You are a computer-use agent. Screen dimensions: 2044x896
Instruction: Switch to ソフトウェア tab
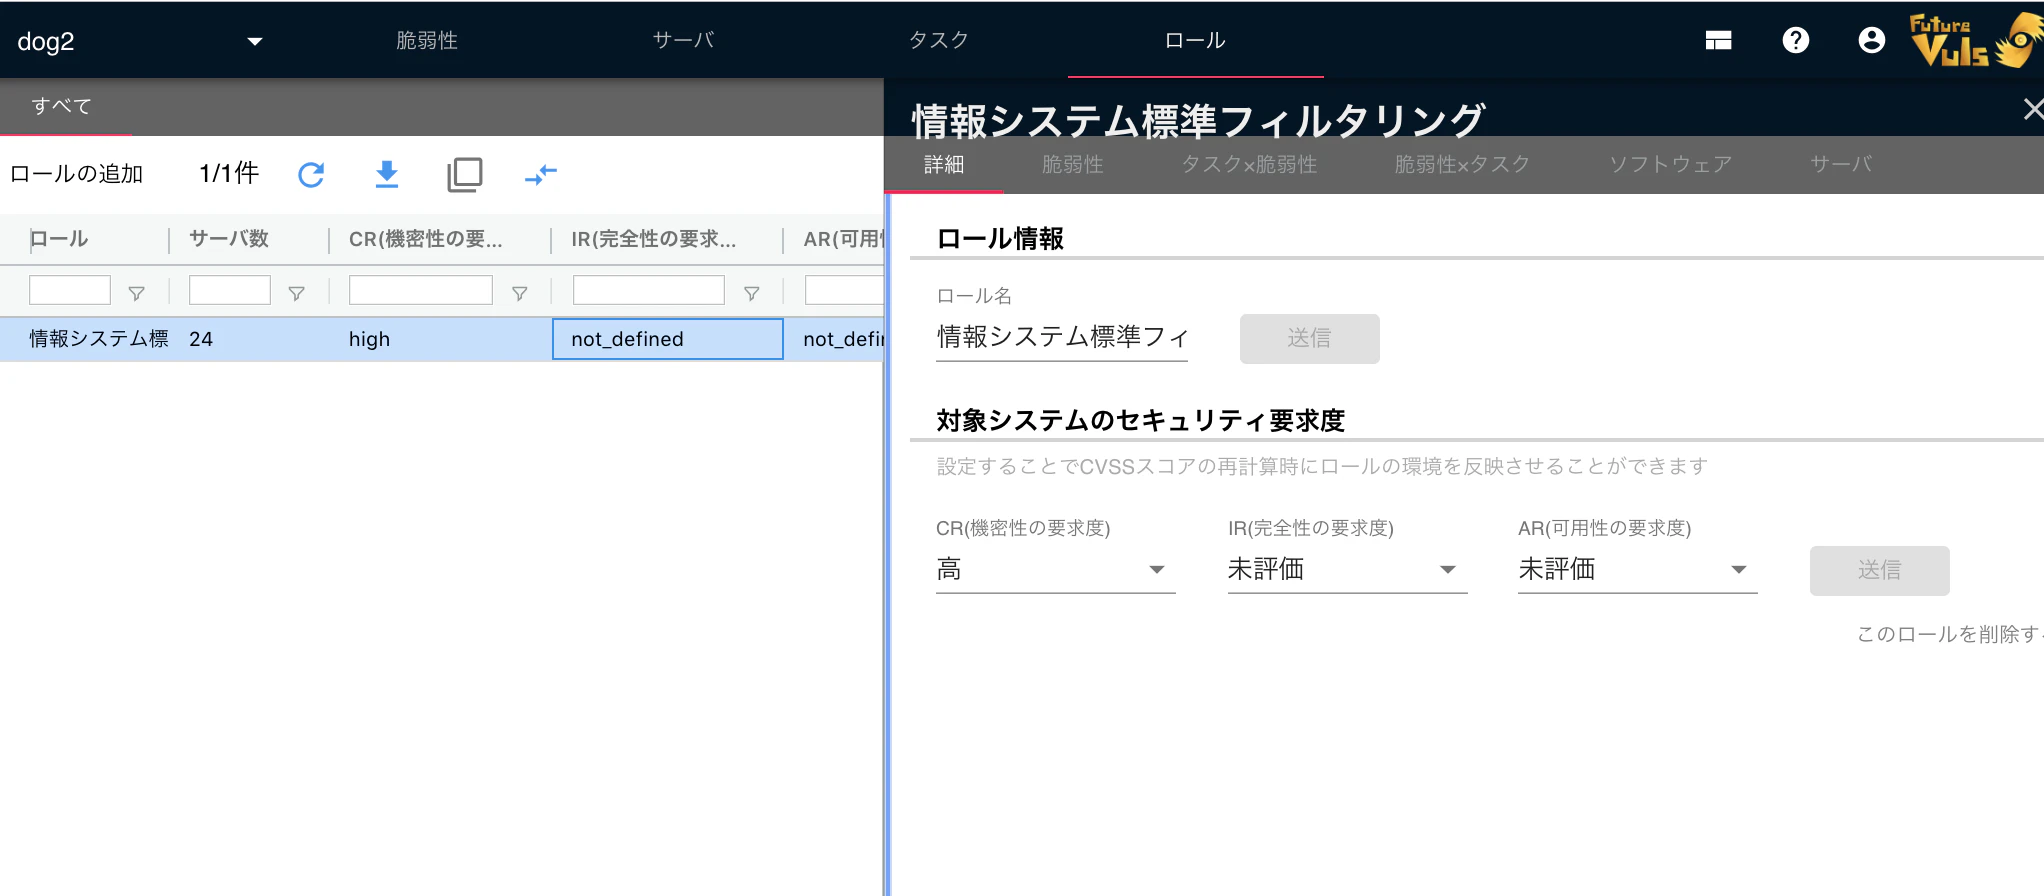pyautogui.click(x=1671, y=164)
